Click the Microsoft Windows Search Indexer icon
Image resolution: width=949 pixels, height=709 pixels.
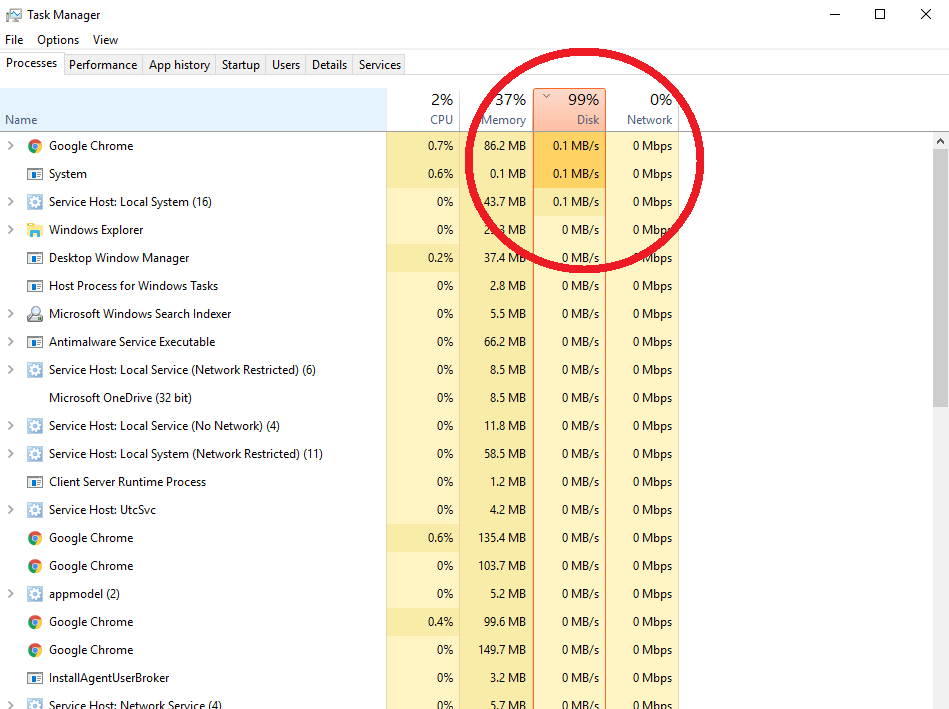point(34,314)
